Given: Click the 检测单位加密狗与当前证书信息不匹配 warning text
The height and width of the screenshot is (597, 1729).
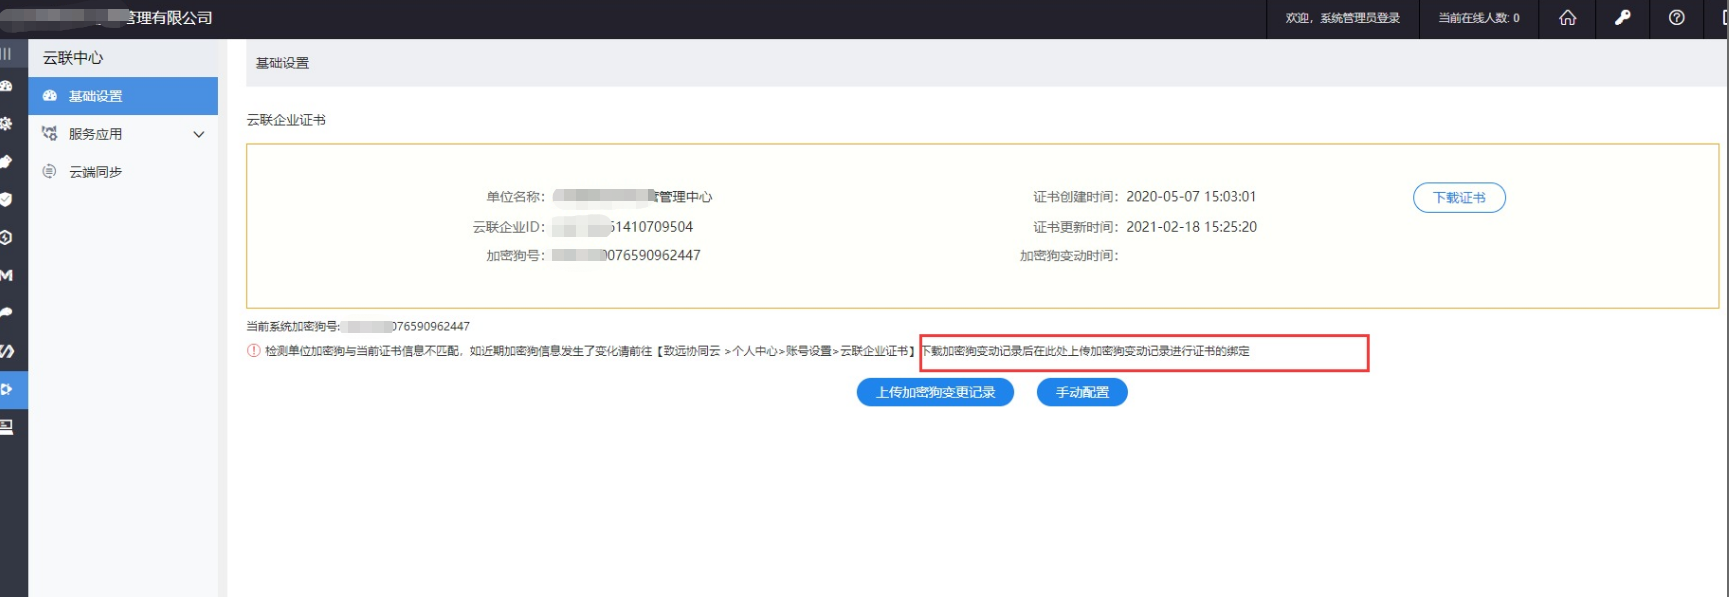Looking at the screenshot, I should tap(363, 351).
